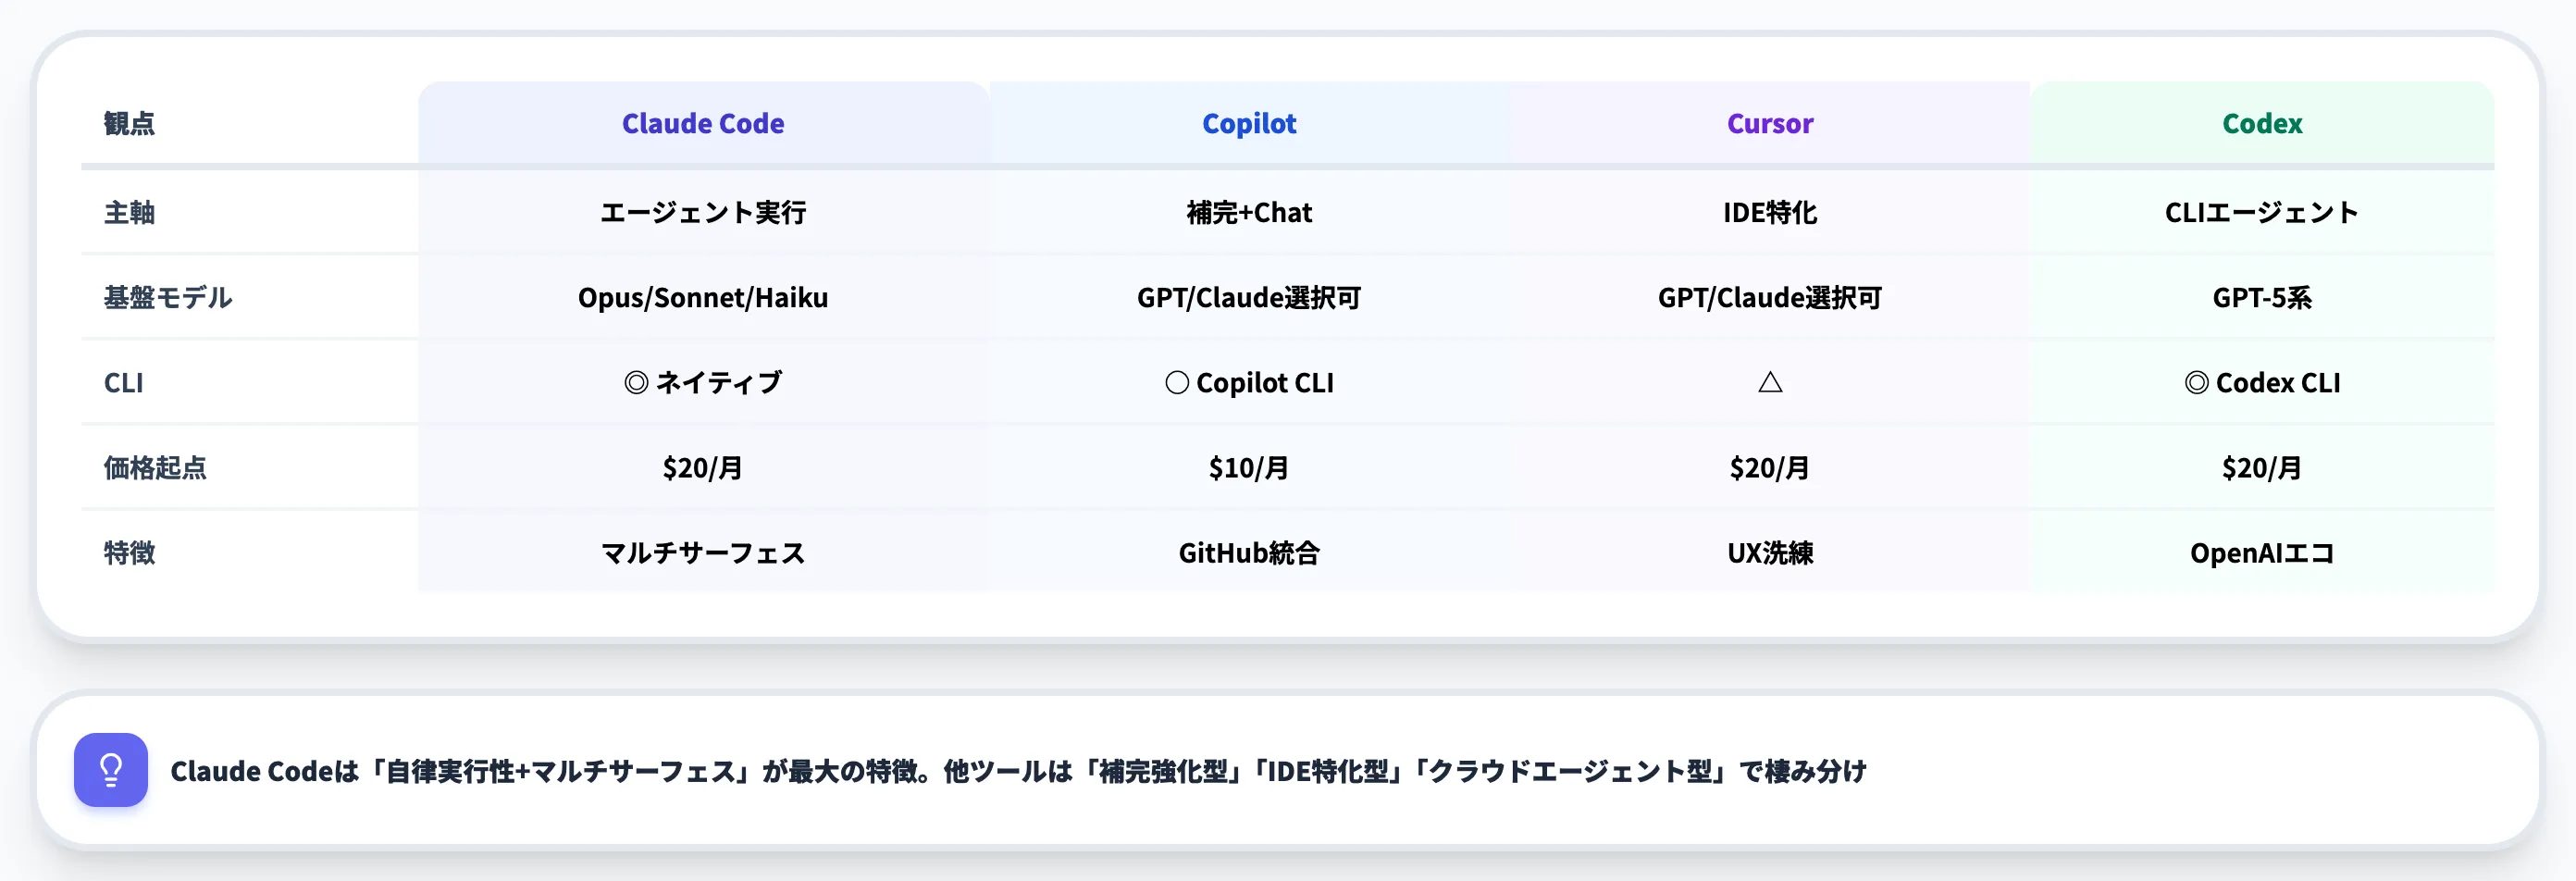
Task: Select the Cursor column header
Action: (x=1769, y=123)
